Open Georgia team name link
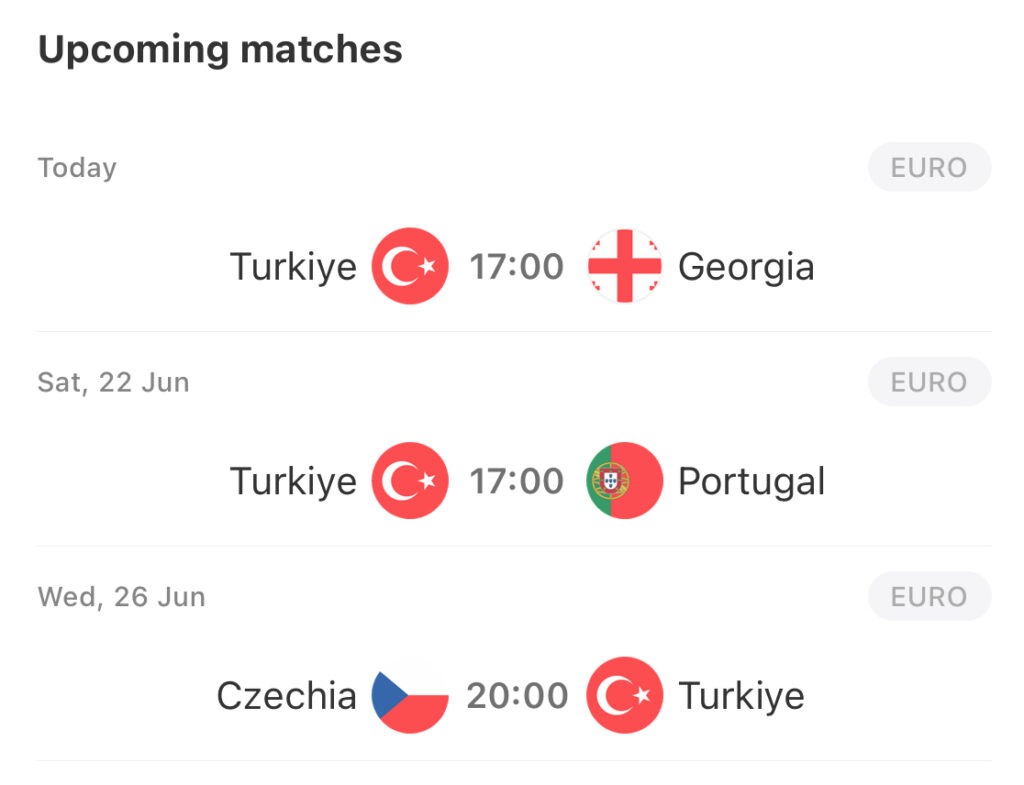Screen dimensions: 1024x785 point(746,268)
